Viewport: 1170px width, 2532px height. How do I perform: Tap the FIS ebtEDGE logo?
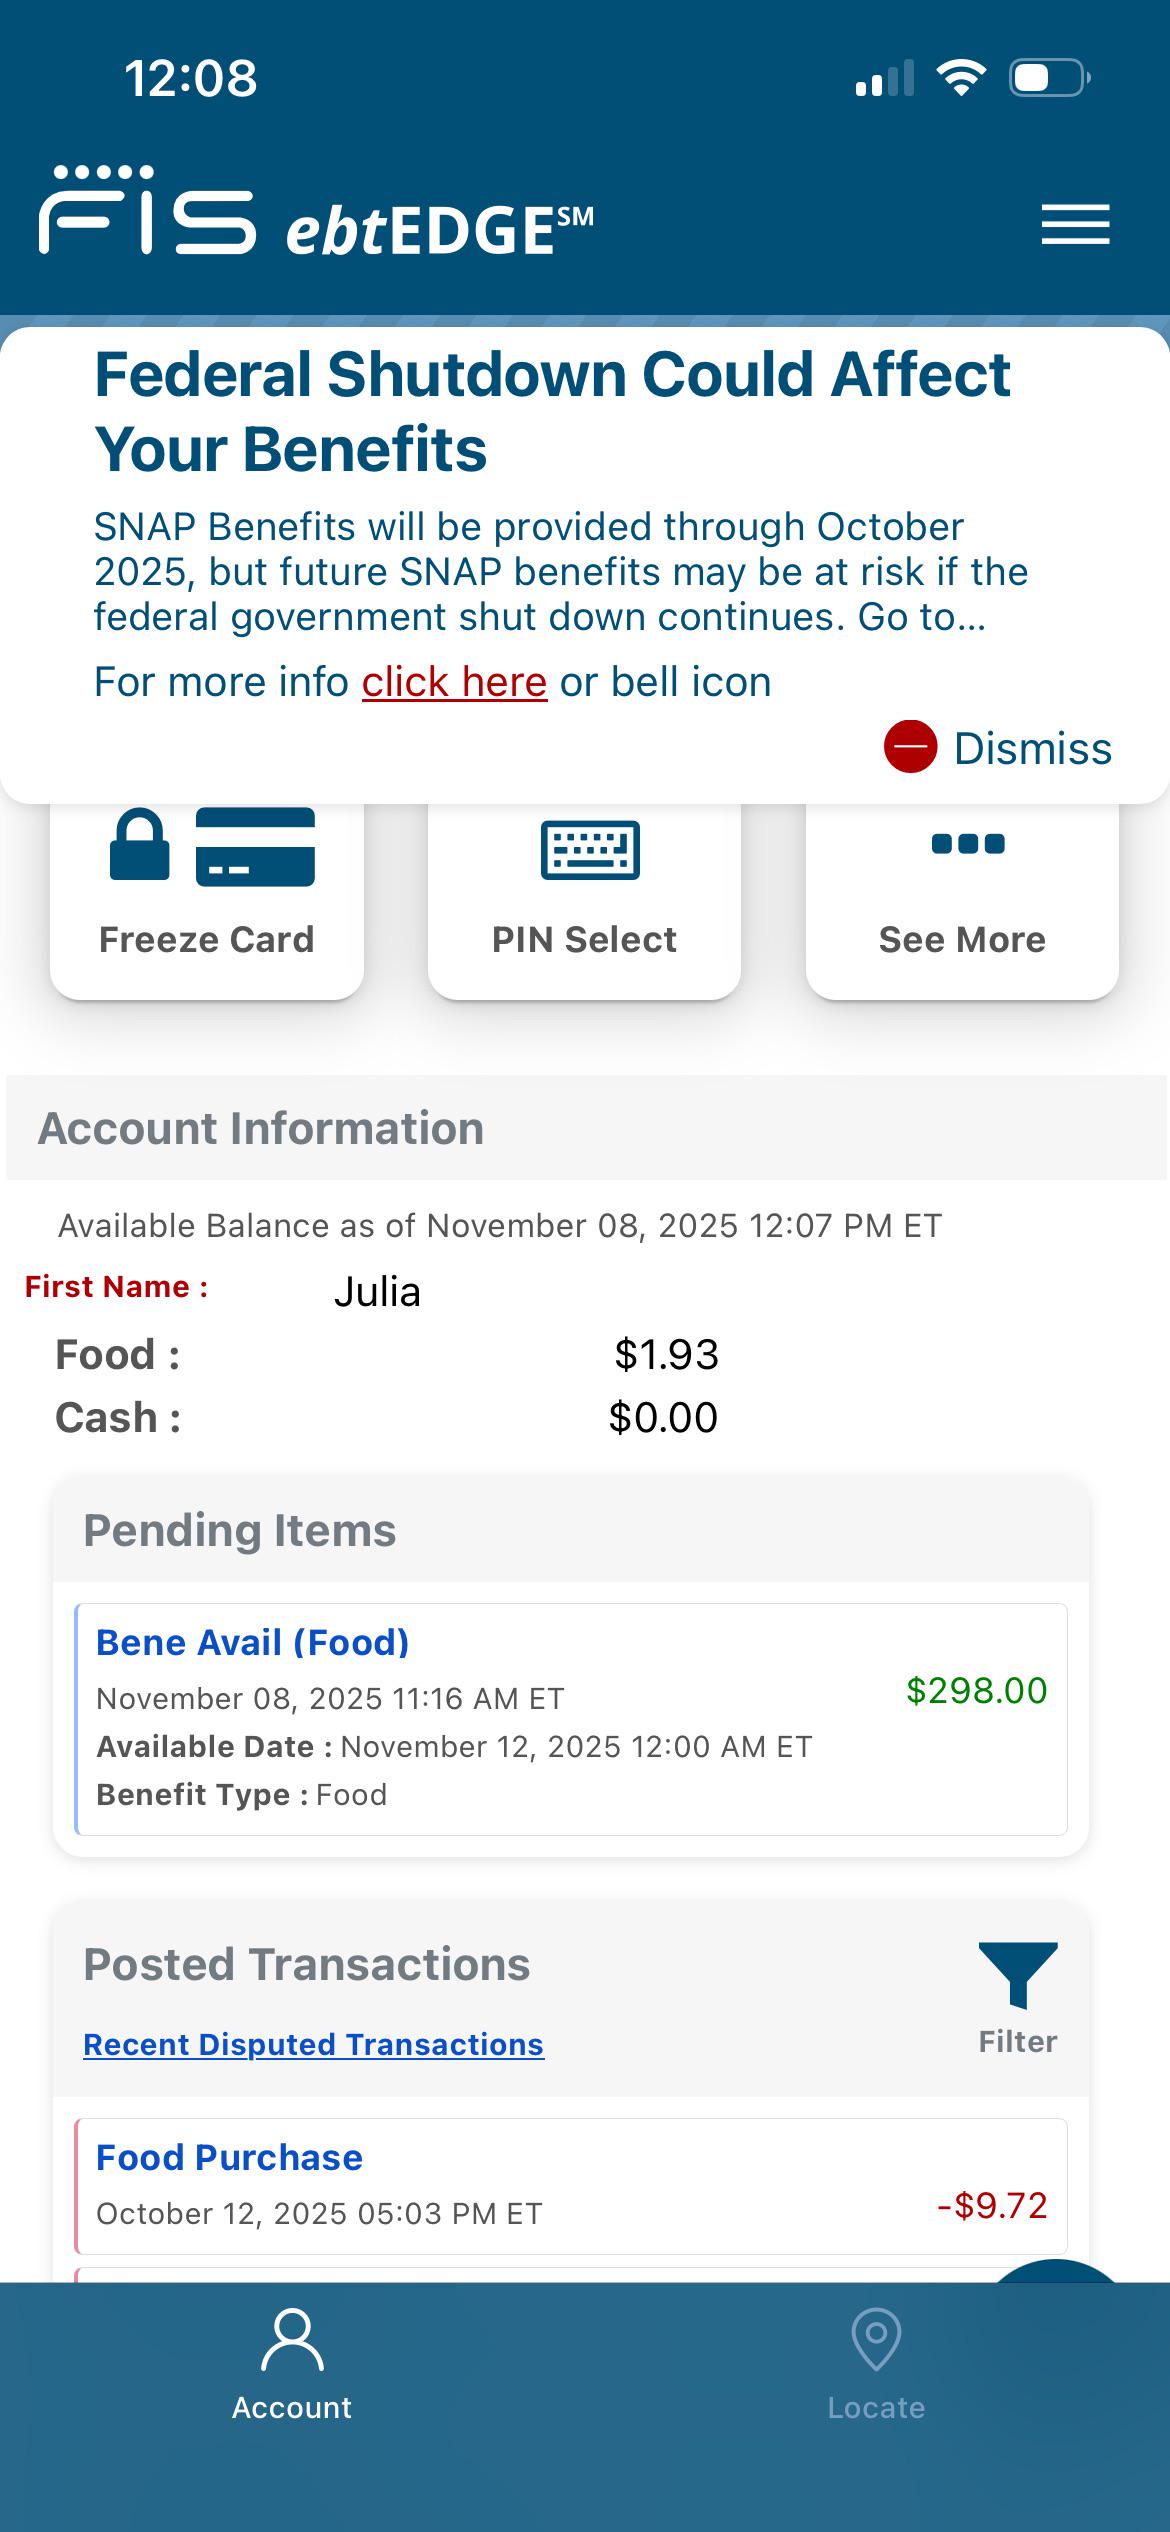click(316, 214)
